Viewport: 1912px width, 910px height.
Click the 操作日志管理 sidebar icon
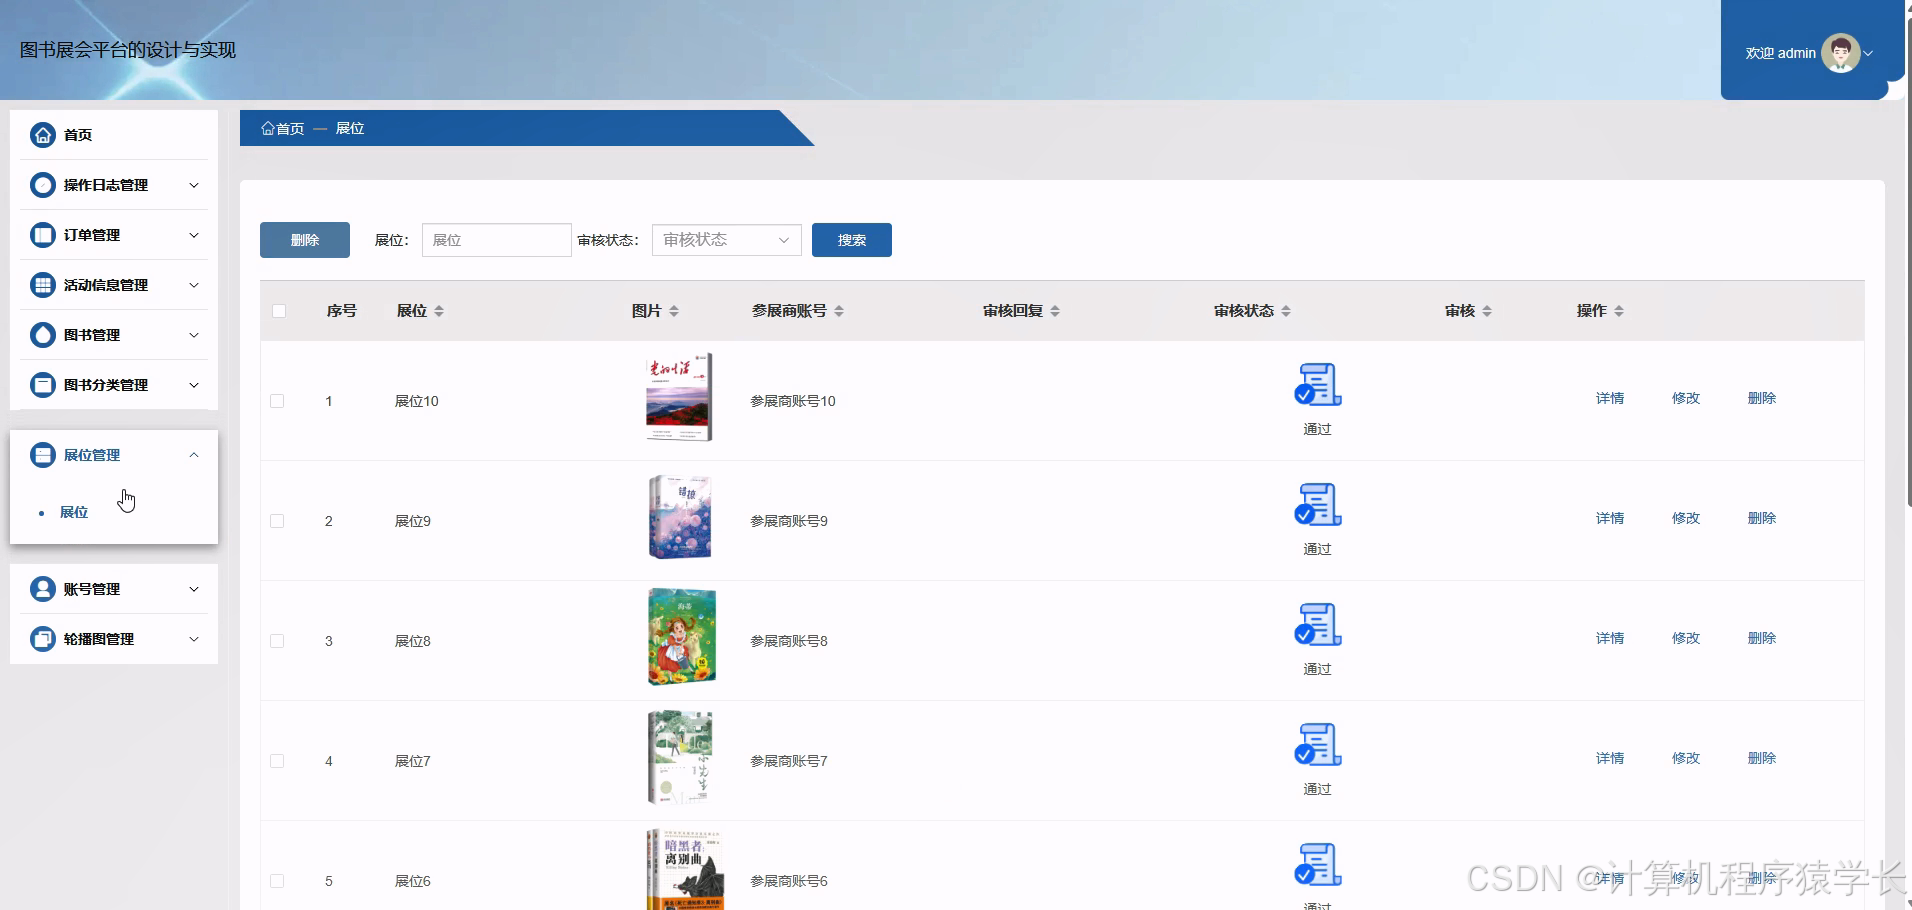[42, 185]
